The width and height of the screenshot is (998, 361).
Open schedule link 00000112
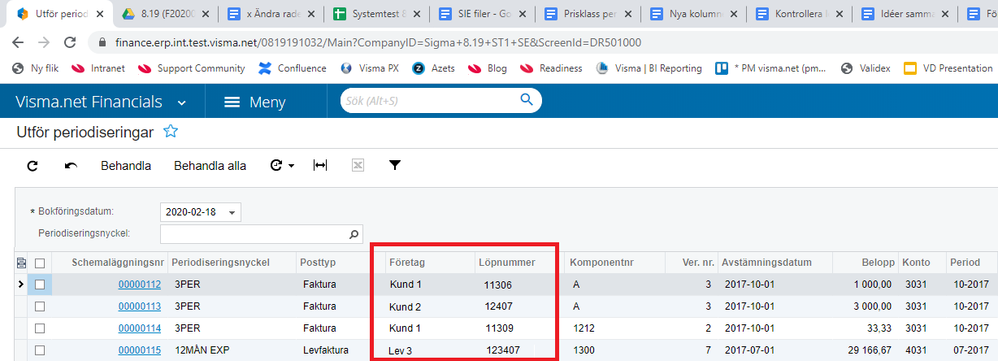tap(139, 285)
